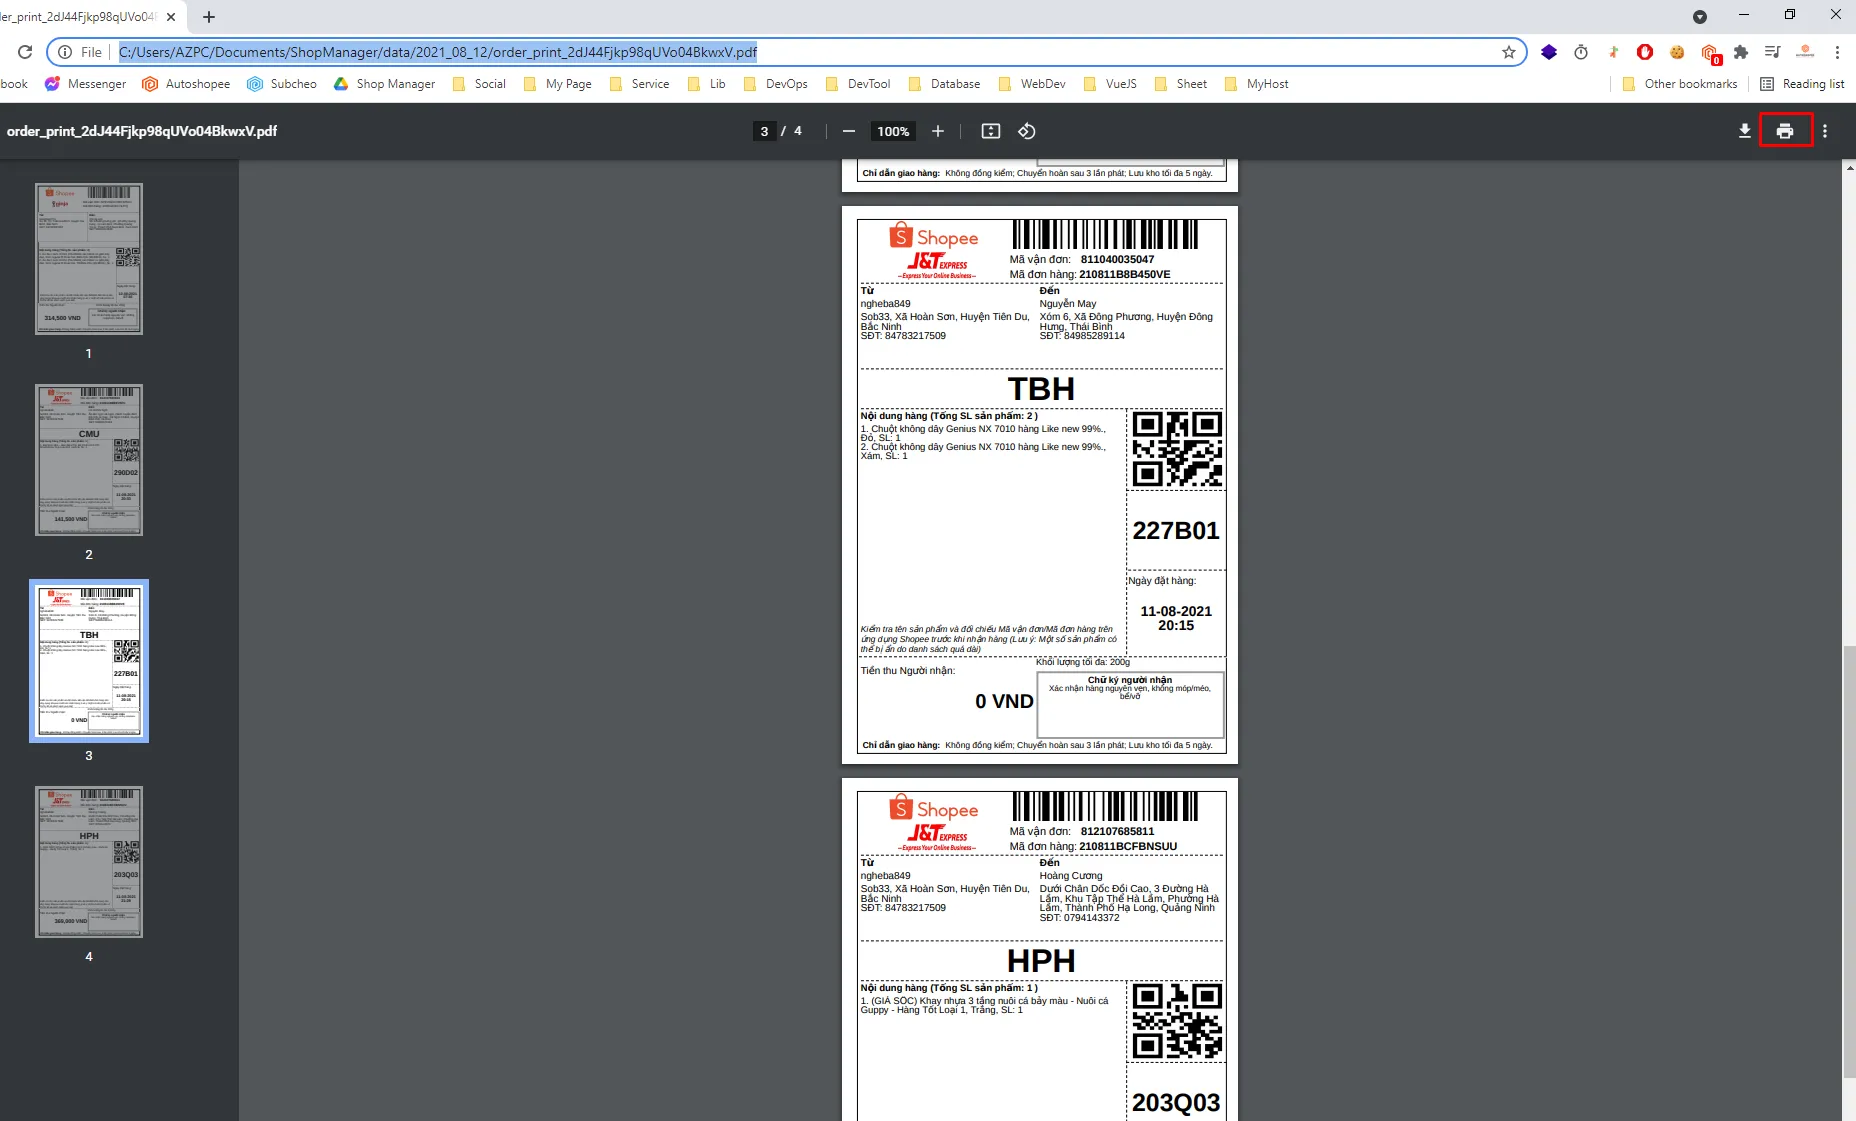This screenshot has width=1856, height=1121.
Task: Zoom out with the minus icon
Action: [849, 131]
